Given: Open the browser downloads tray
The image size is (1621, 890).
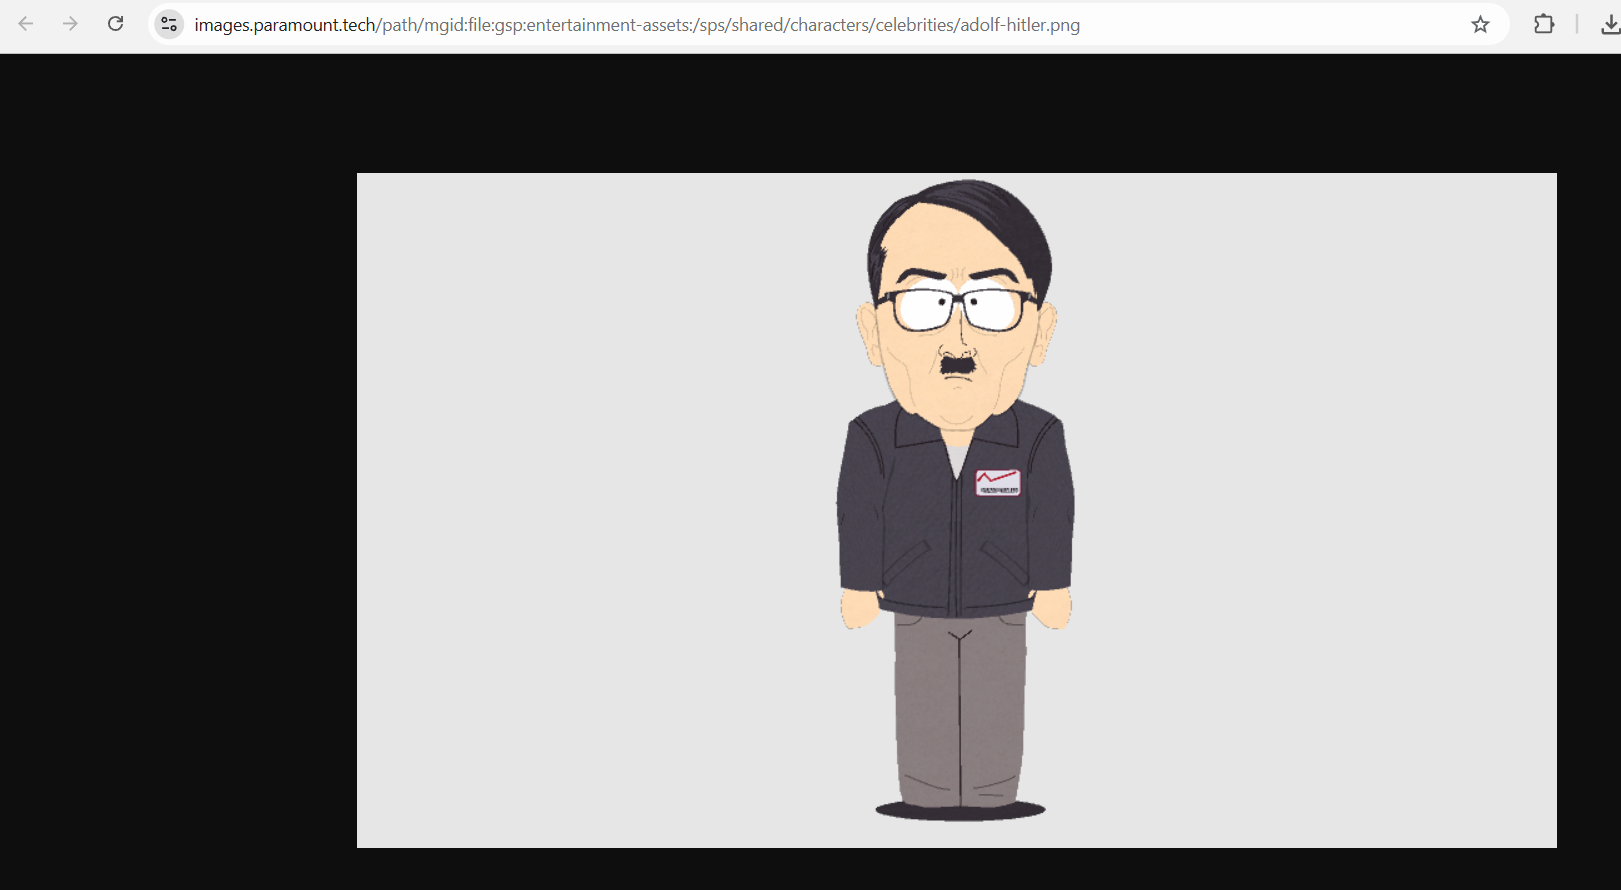Looking at the screenshot, I should 1610,24.
